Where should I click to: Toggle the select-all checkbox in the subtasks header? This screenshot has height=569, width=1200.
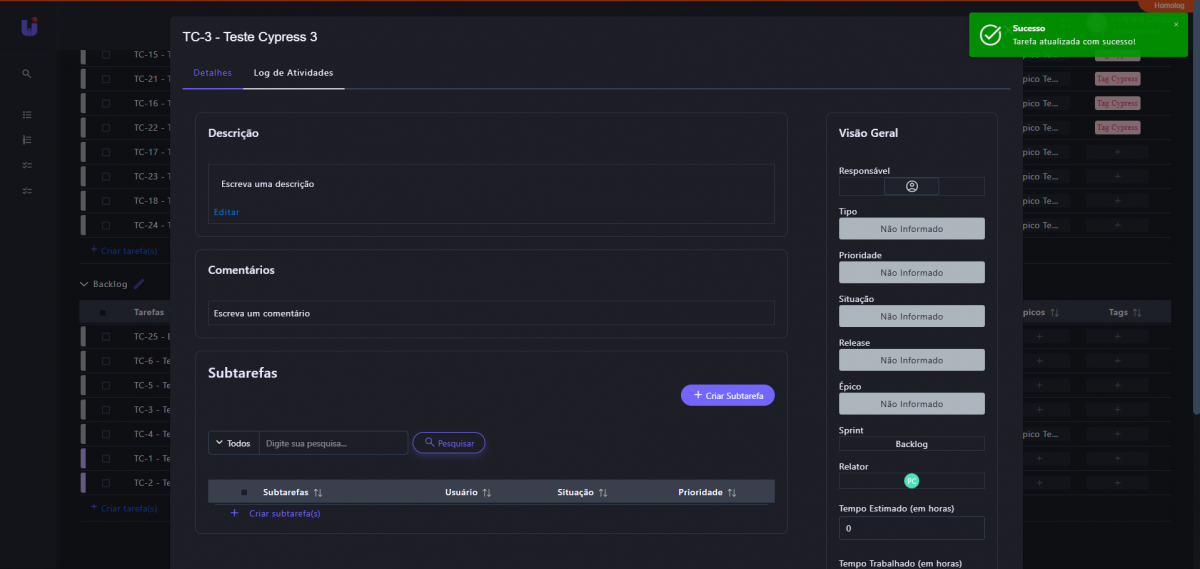point(244,493)
